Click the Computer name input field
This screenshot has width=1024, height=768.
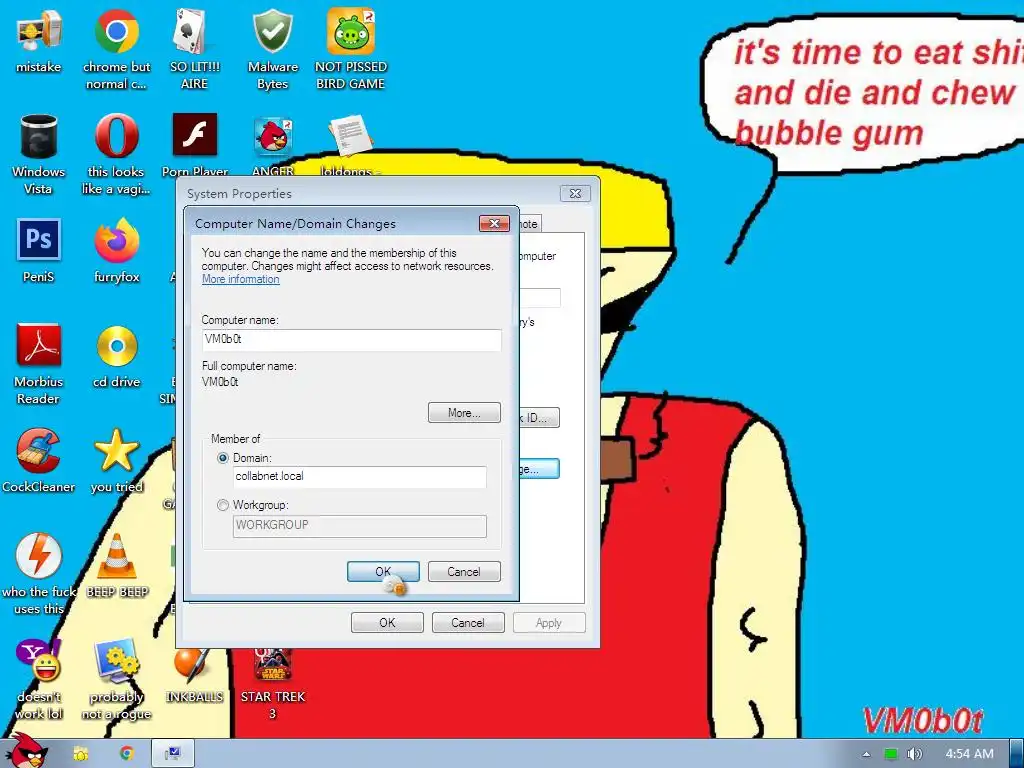[351, 340]
